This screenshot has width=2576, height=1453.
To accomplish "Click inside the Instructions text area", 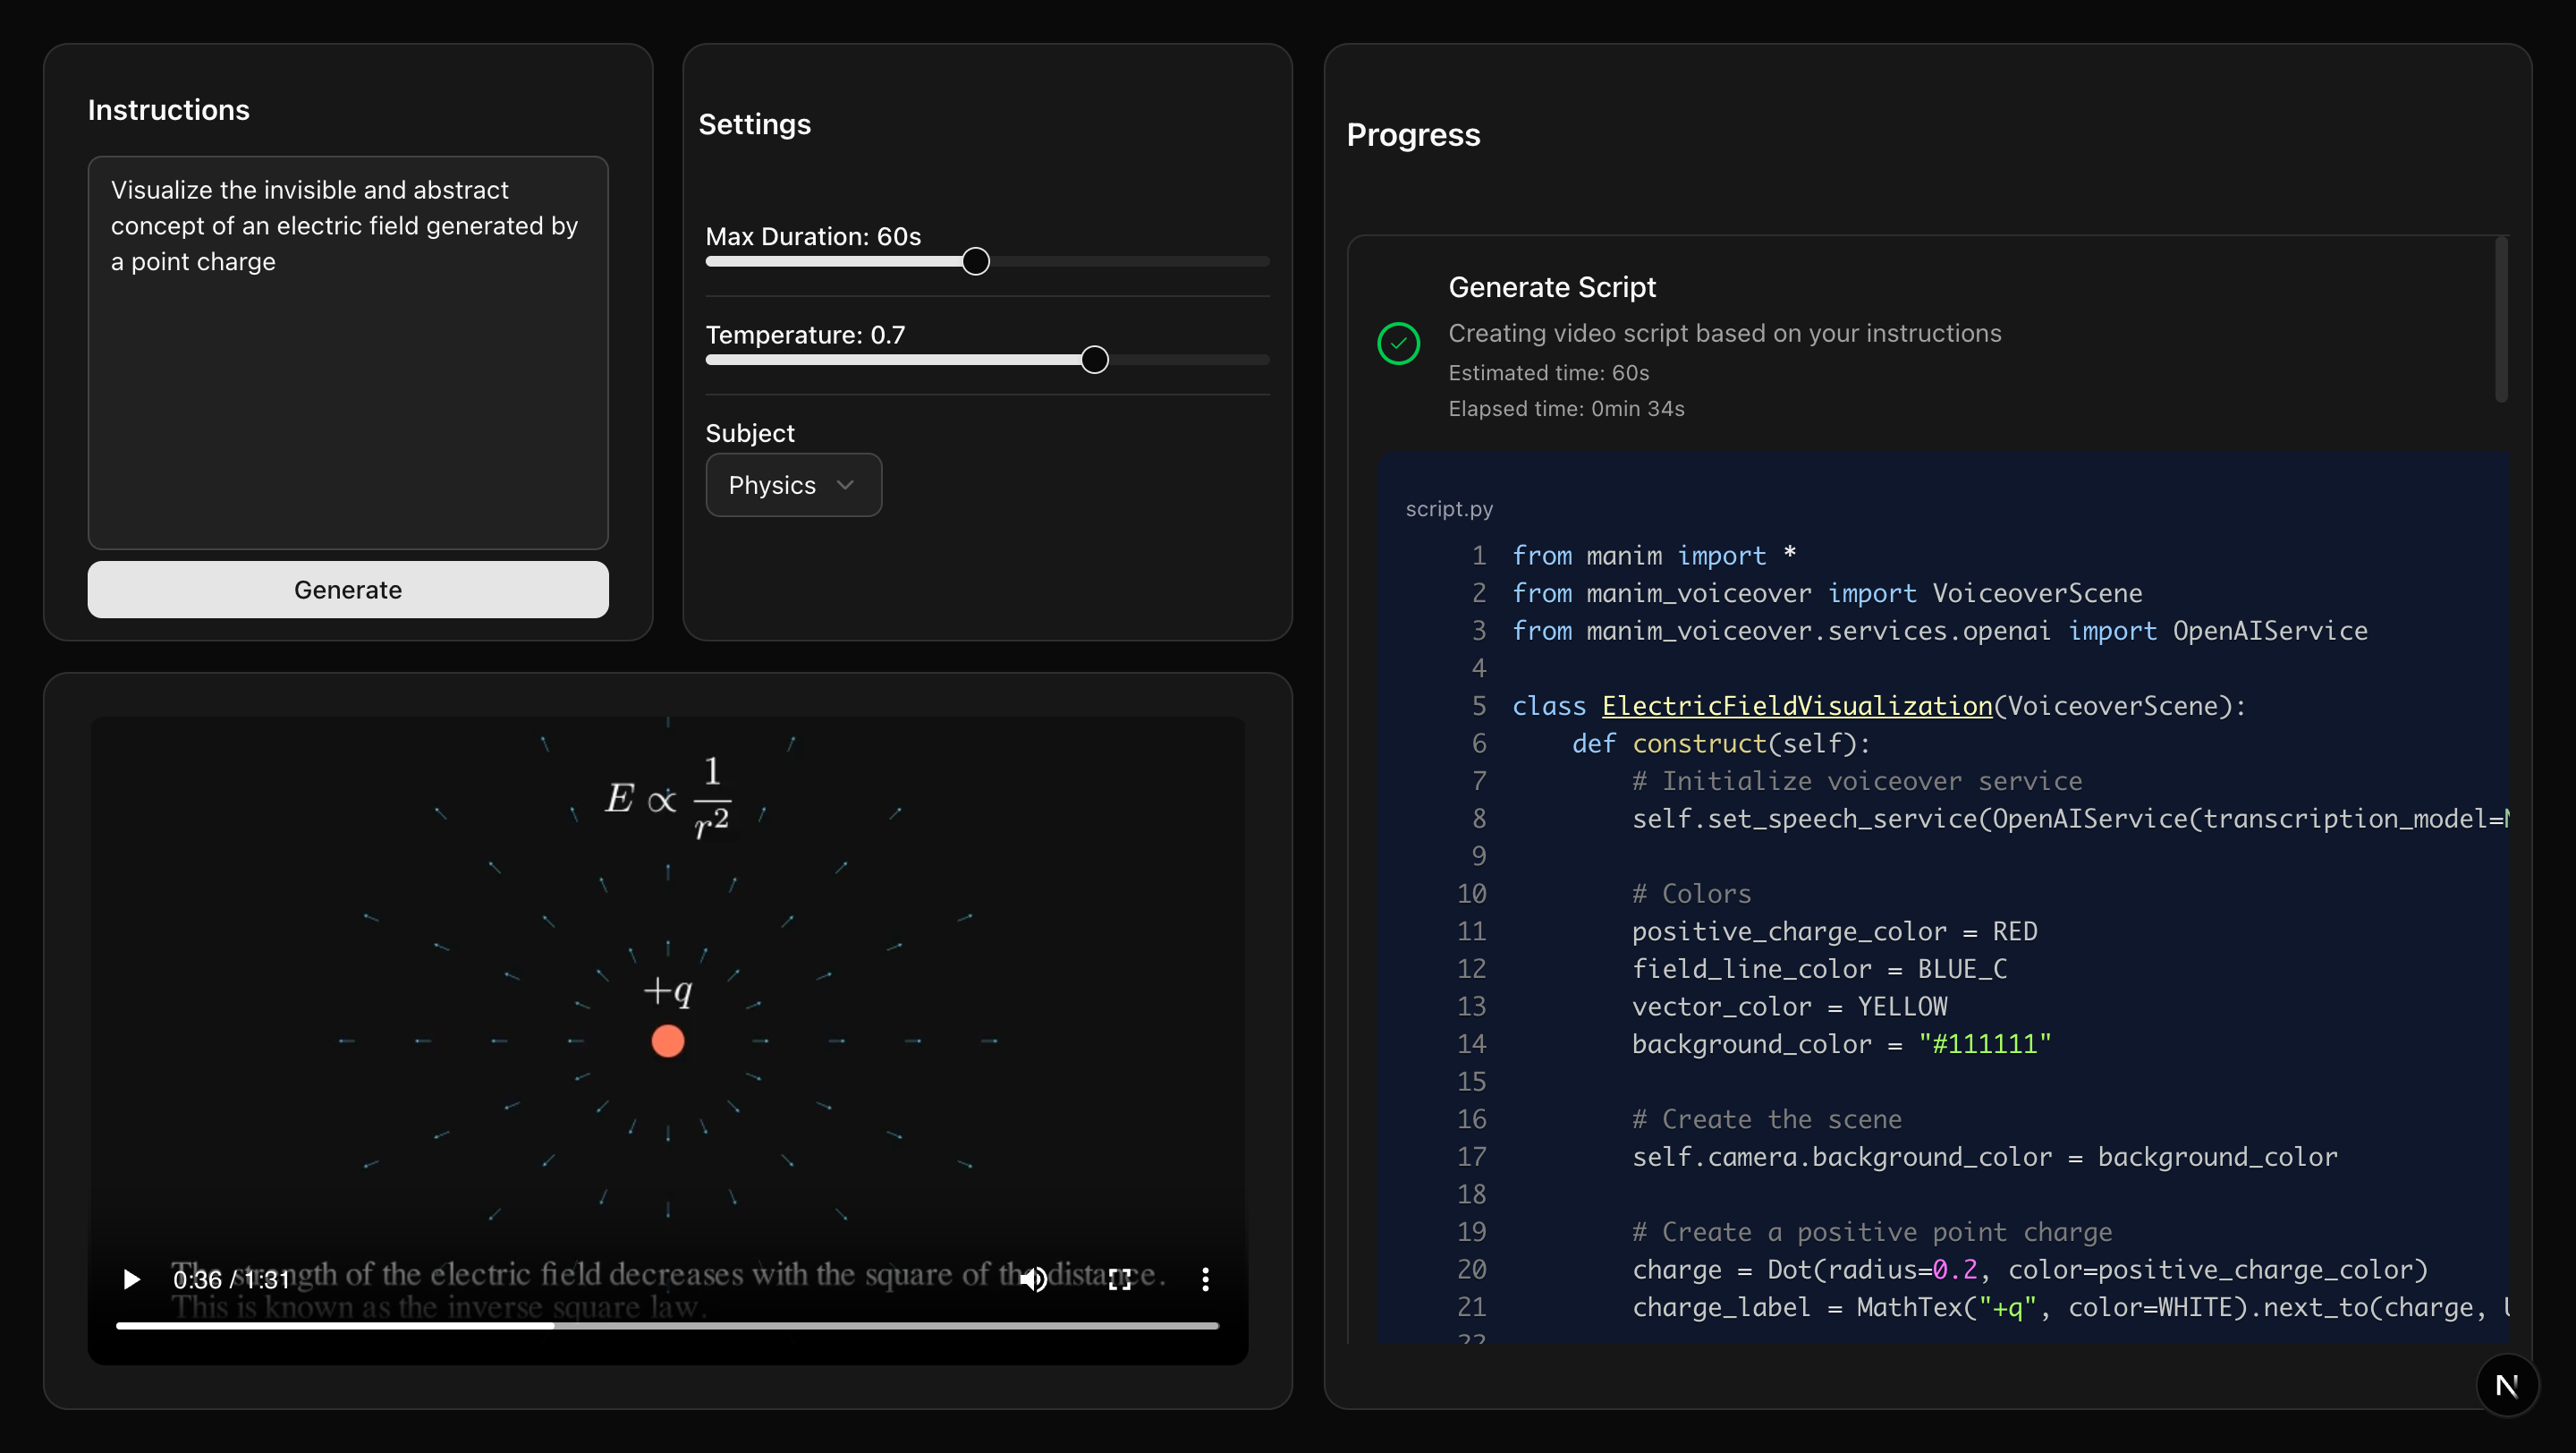I will 348,400.
